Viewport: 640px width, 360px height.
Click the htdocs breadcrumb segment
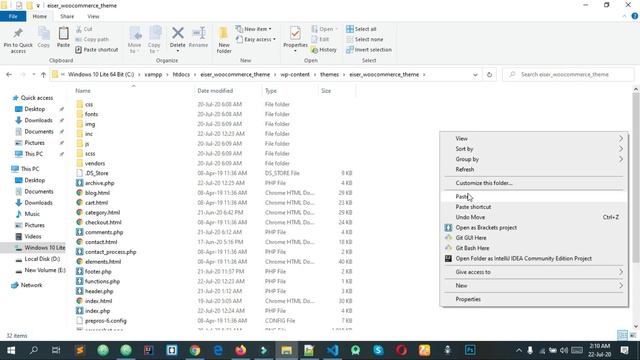click(x=181, y=75)
